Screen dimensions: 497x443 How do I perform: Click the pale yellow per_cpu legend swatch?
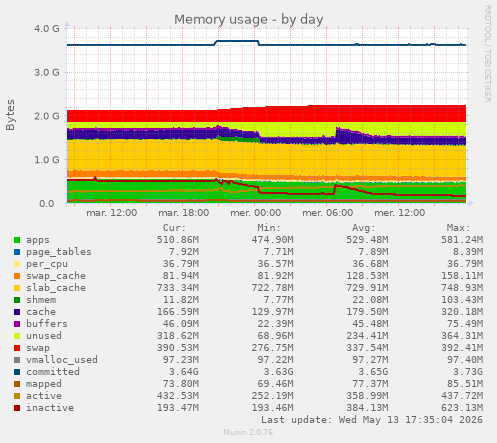pyautogui.click(x=17, y=264)
